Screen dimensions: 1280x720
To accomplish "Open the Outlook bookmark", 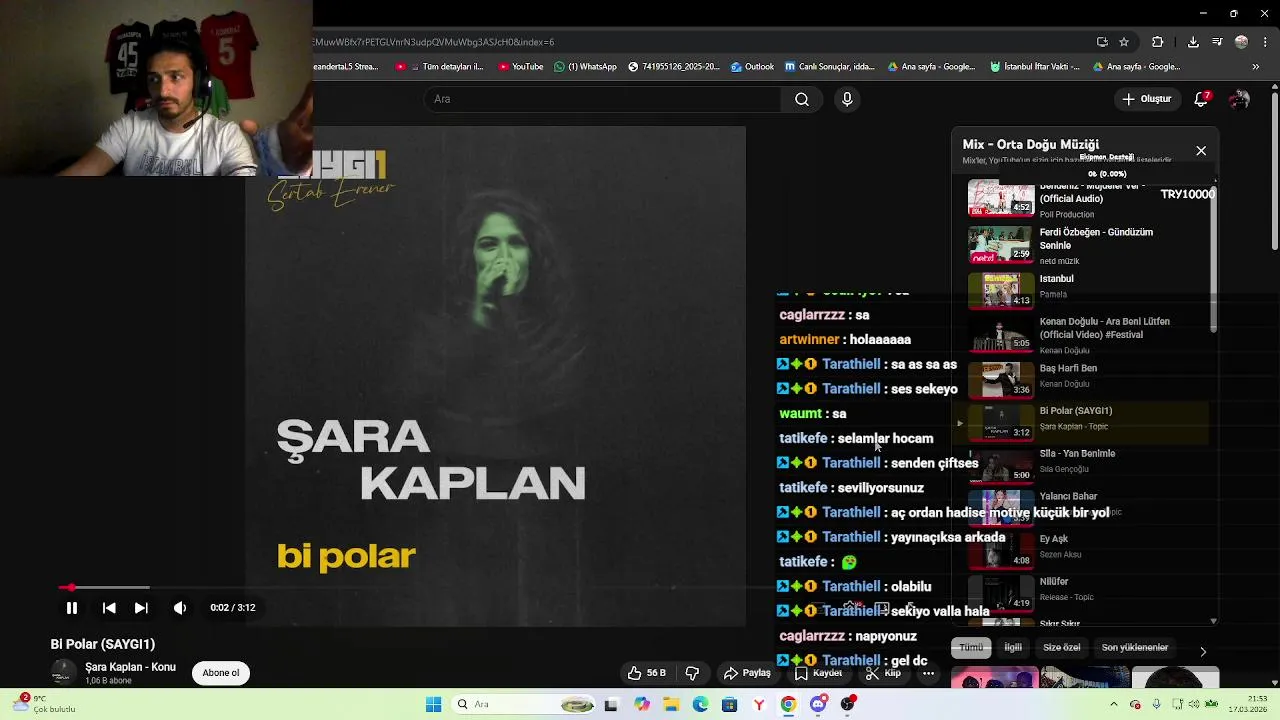I will [752, 67].
